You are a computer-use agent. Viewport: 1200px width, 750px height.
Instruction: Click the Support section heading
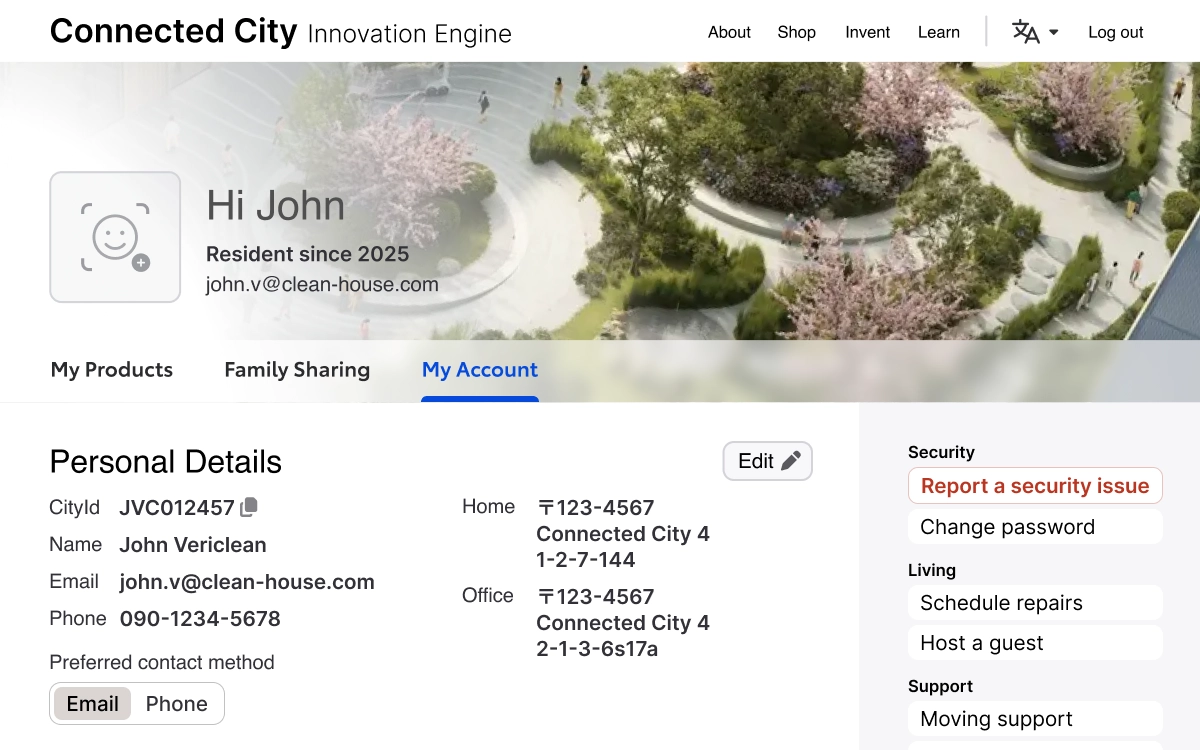940,686
